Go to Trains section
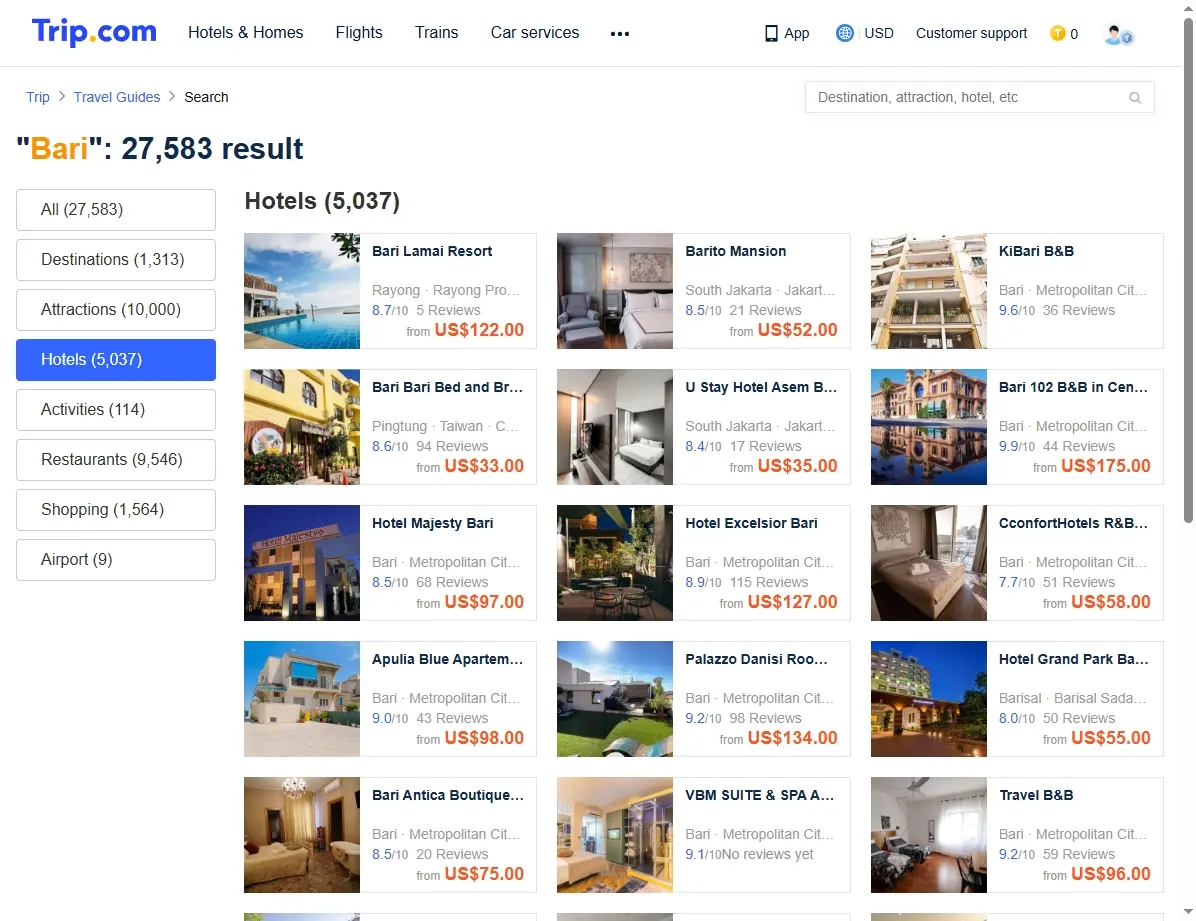1196x921 pixels. pyautogui.click(x=436, y=33)
